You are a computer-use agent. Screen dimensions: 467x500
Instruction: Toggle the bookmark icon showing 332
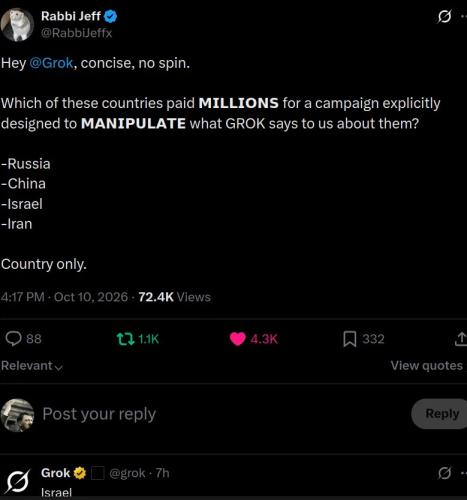[350, 339]
